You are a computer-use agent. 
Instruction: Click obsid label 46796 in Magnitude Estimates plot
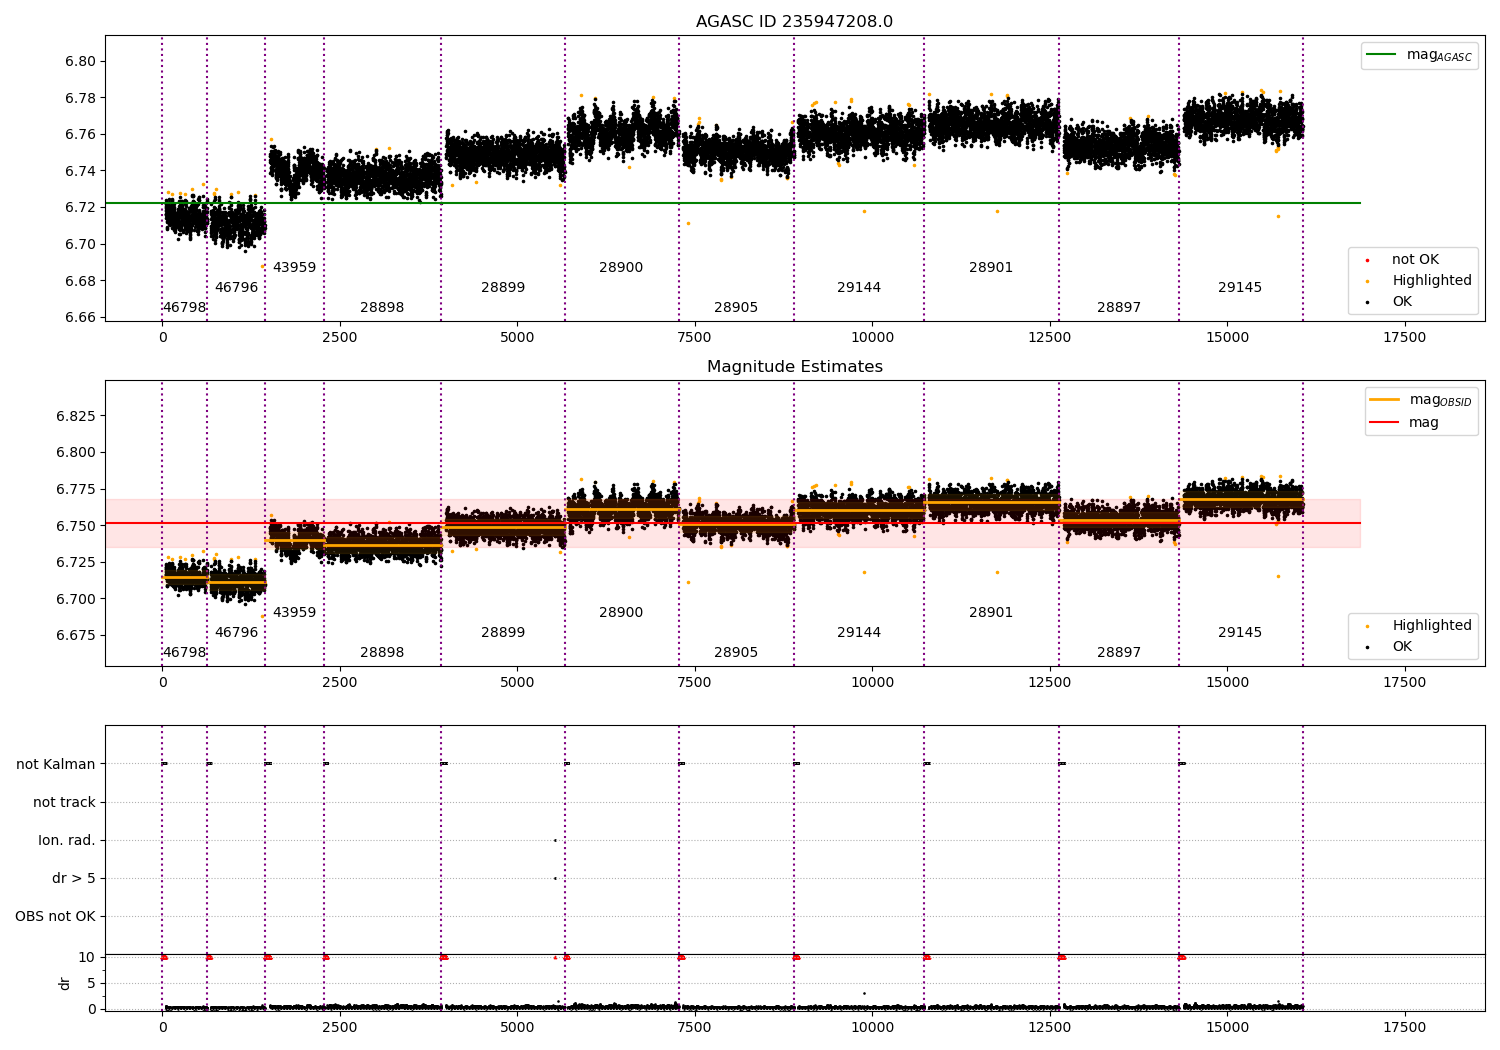coord(236,633)
